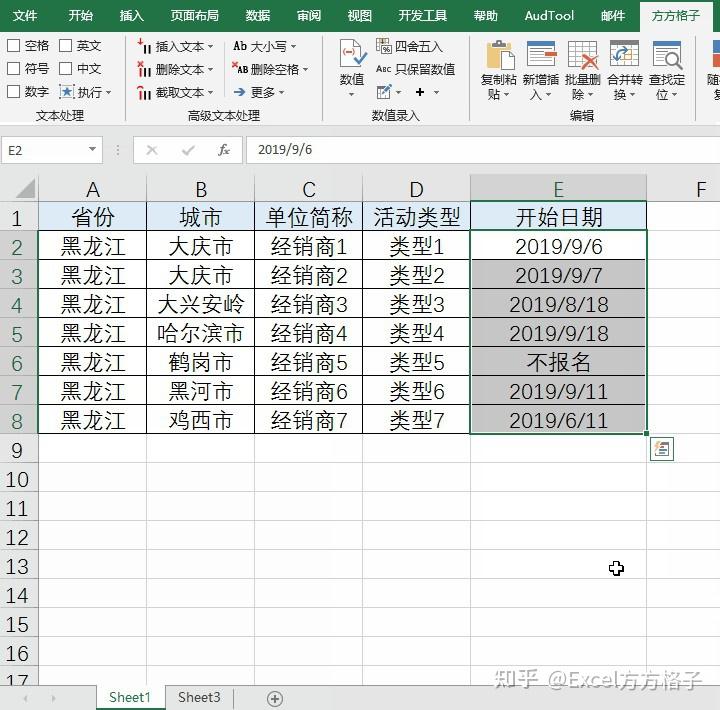The image size is (720, 710).
Task: Click the 删除空格 remove spaces icon
Action: 240,69
